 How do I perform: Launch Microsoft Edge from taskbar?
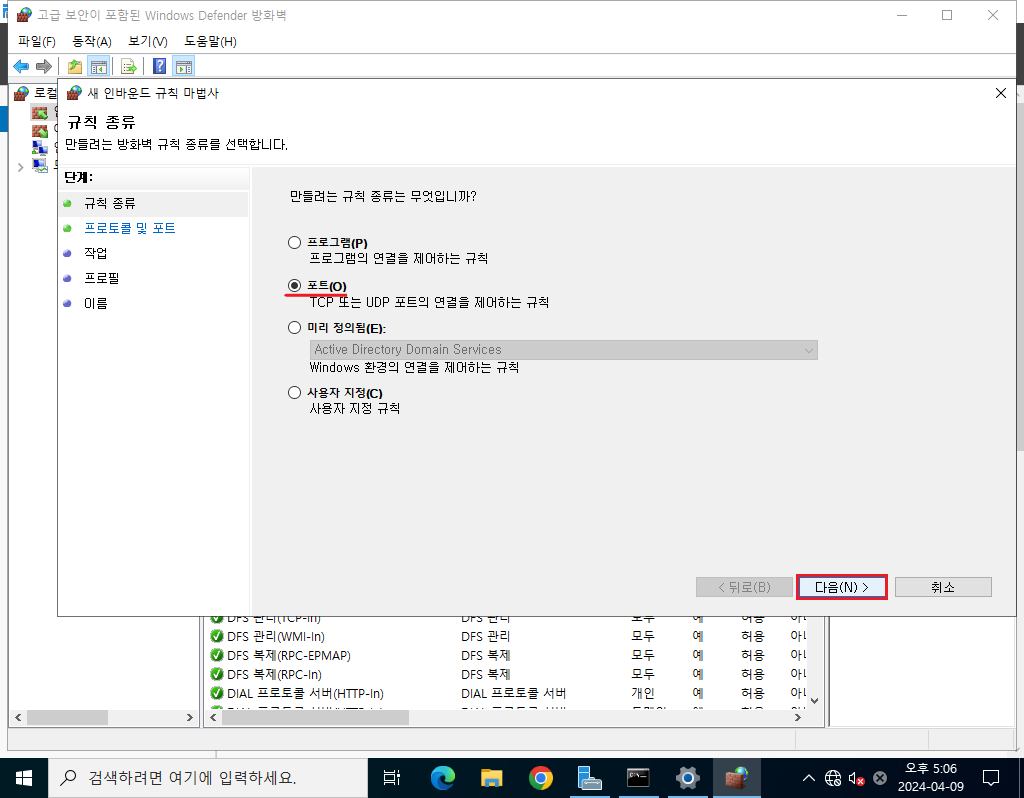(x=442, y=778)
